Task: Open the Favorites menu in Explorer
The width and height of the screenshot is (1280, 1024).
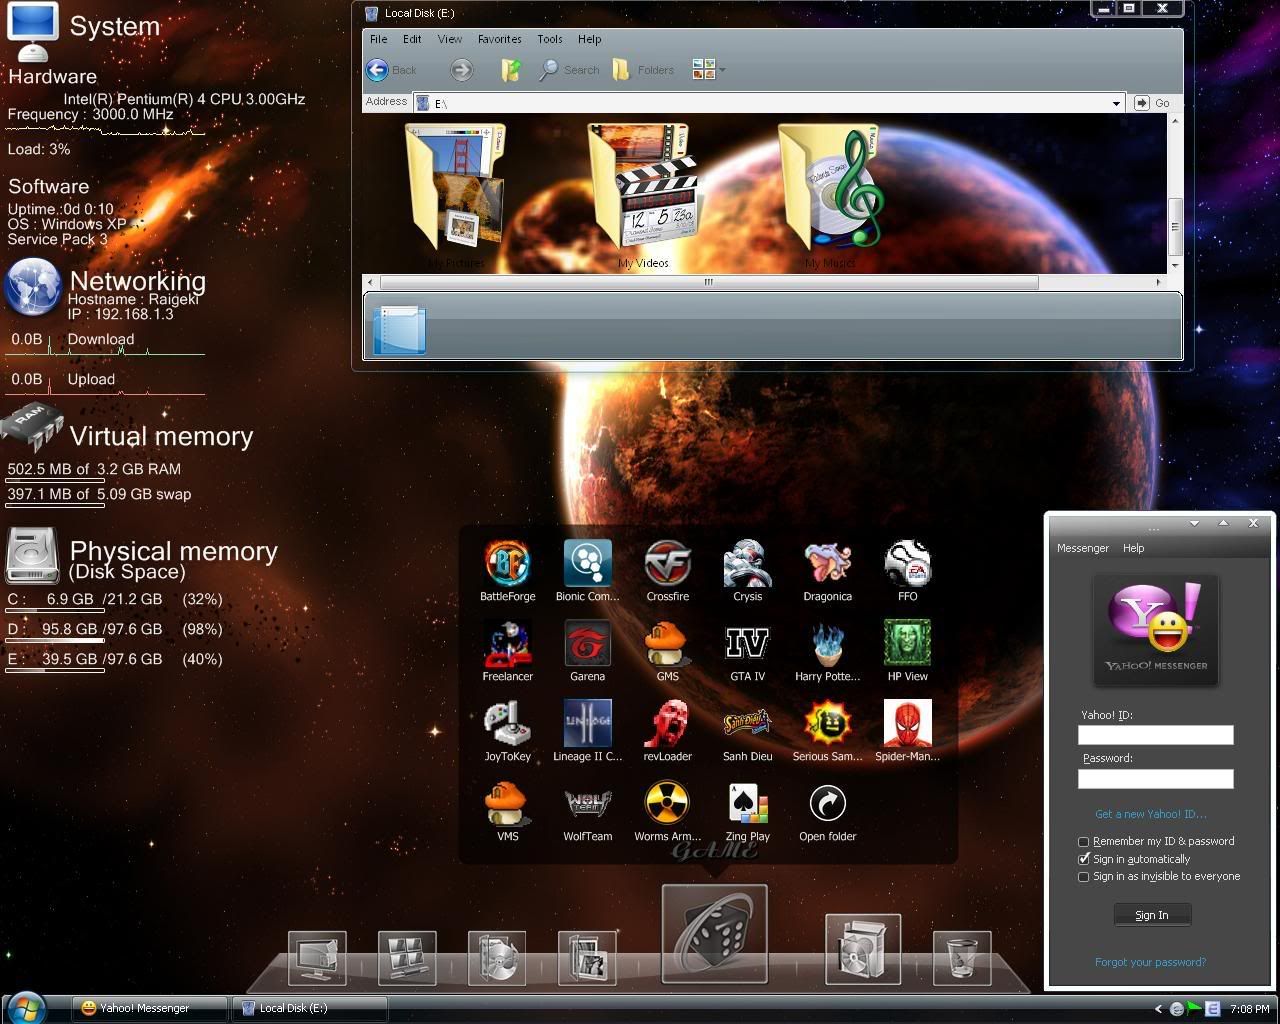Action: (499, 39)
